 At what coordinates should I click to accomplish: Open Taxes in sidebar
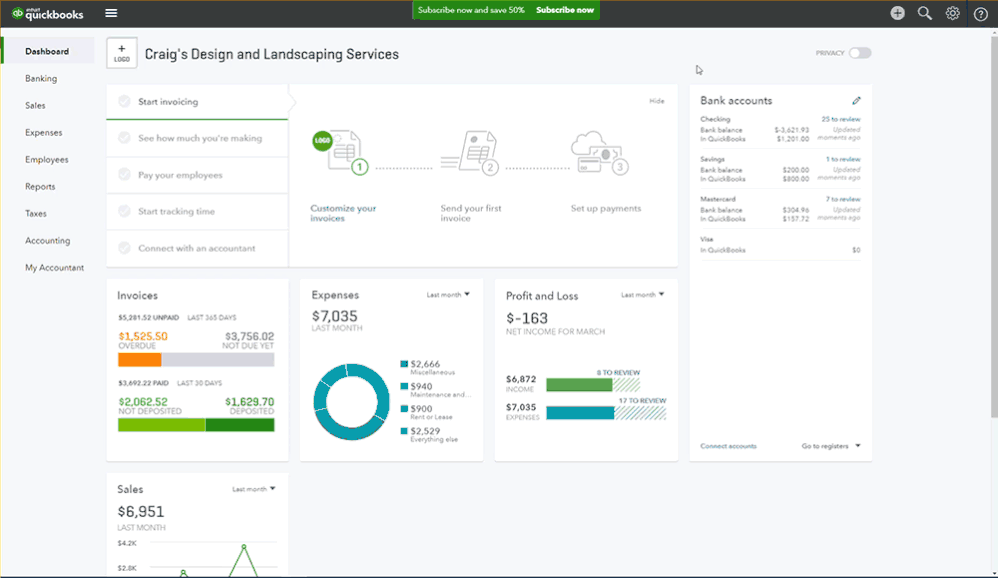pos(36,213)
